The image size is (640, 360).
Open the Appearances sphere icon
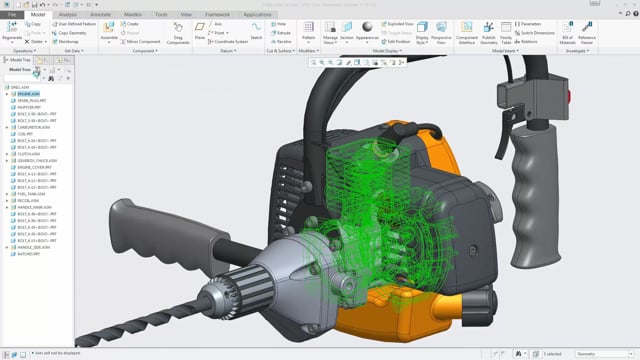click(x=367, y=27)
